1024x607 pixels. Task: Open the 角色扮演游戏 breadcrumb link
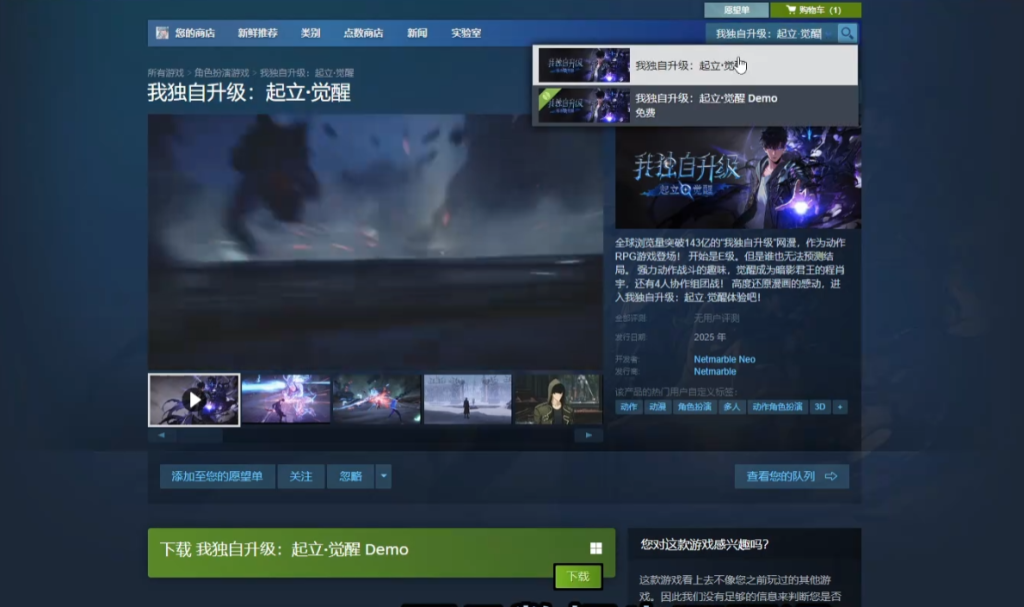[x=221, y=73]
